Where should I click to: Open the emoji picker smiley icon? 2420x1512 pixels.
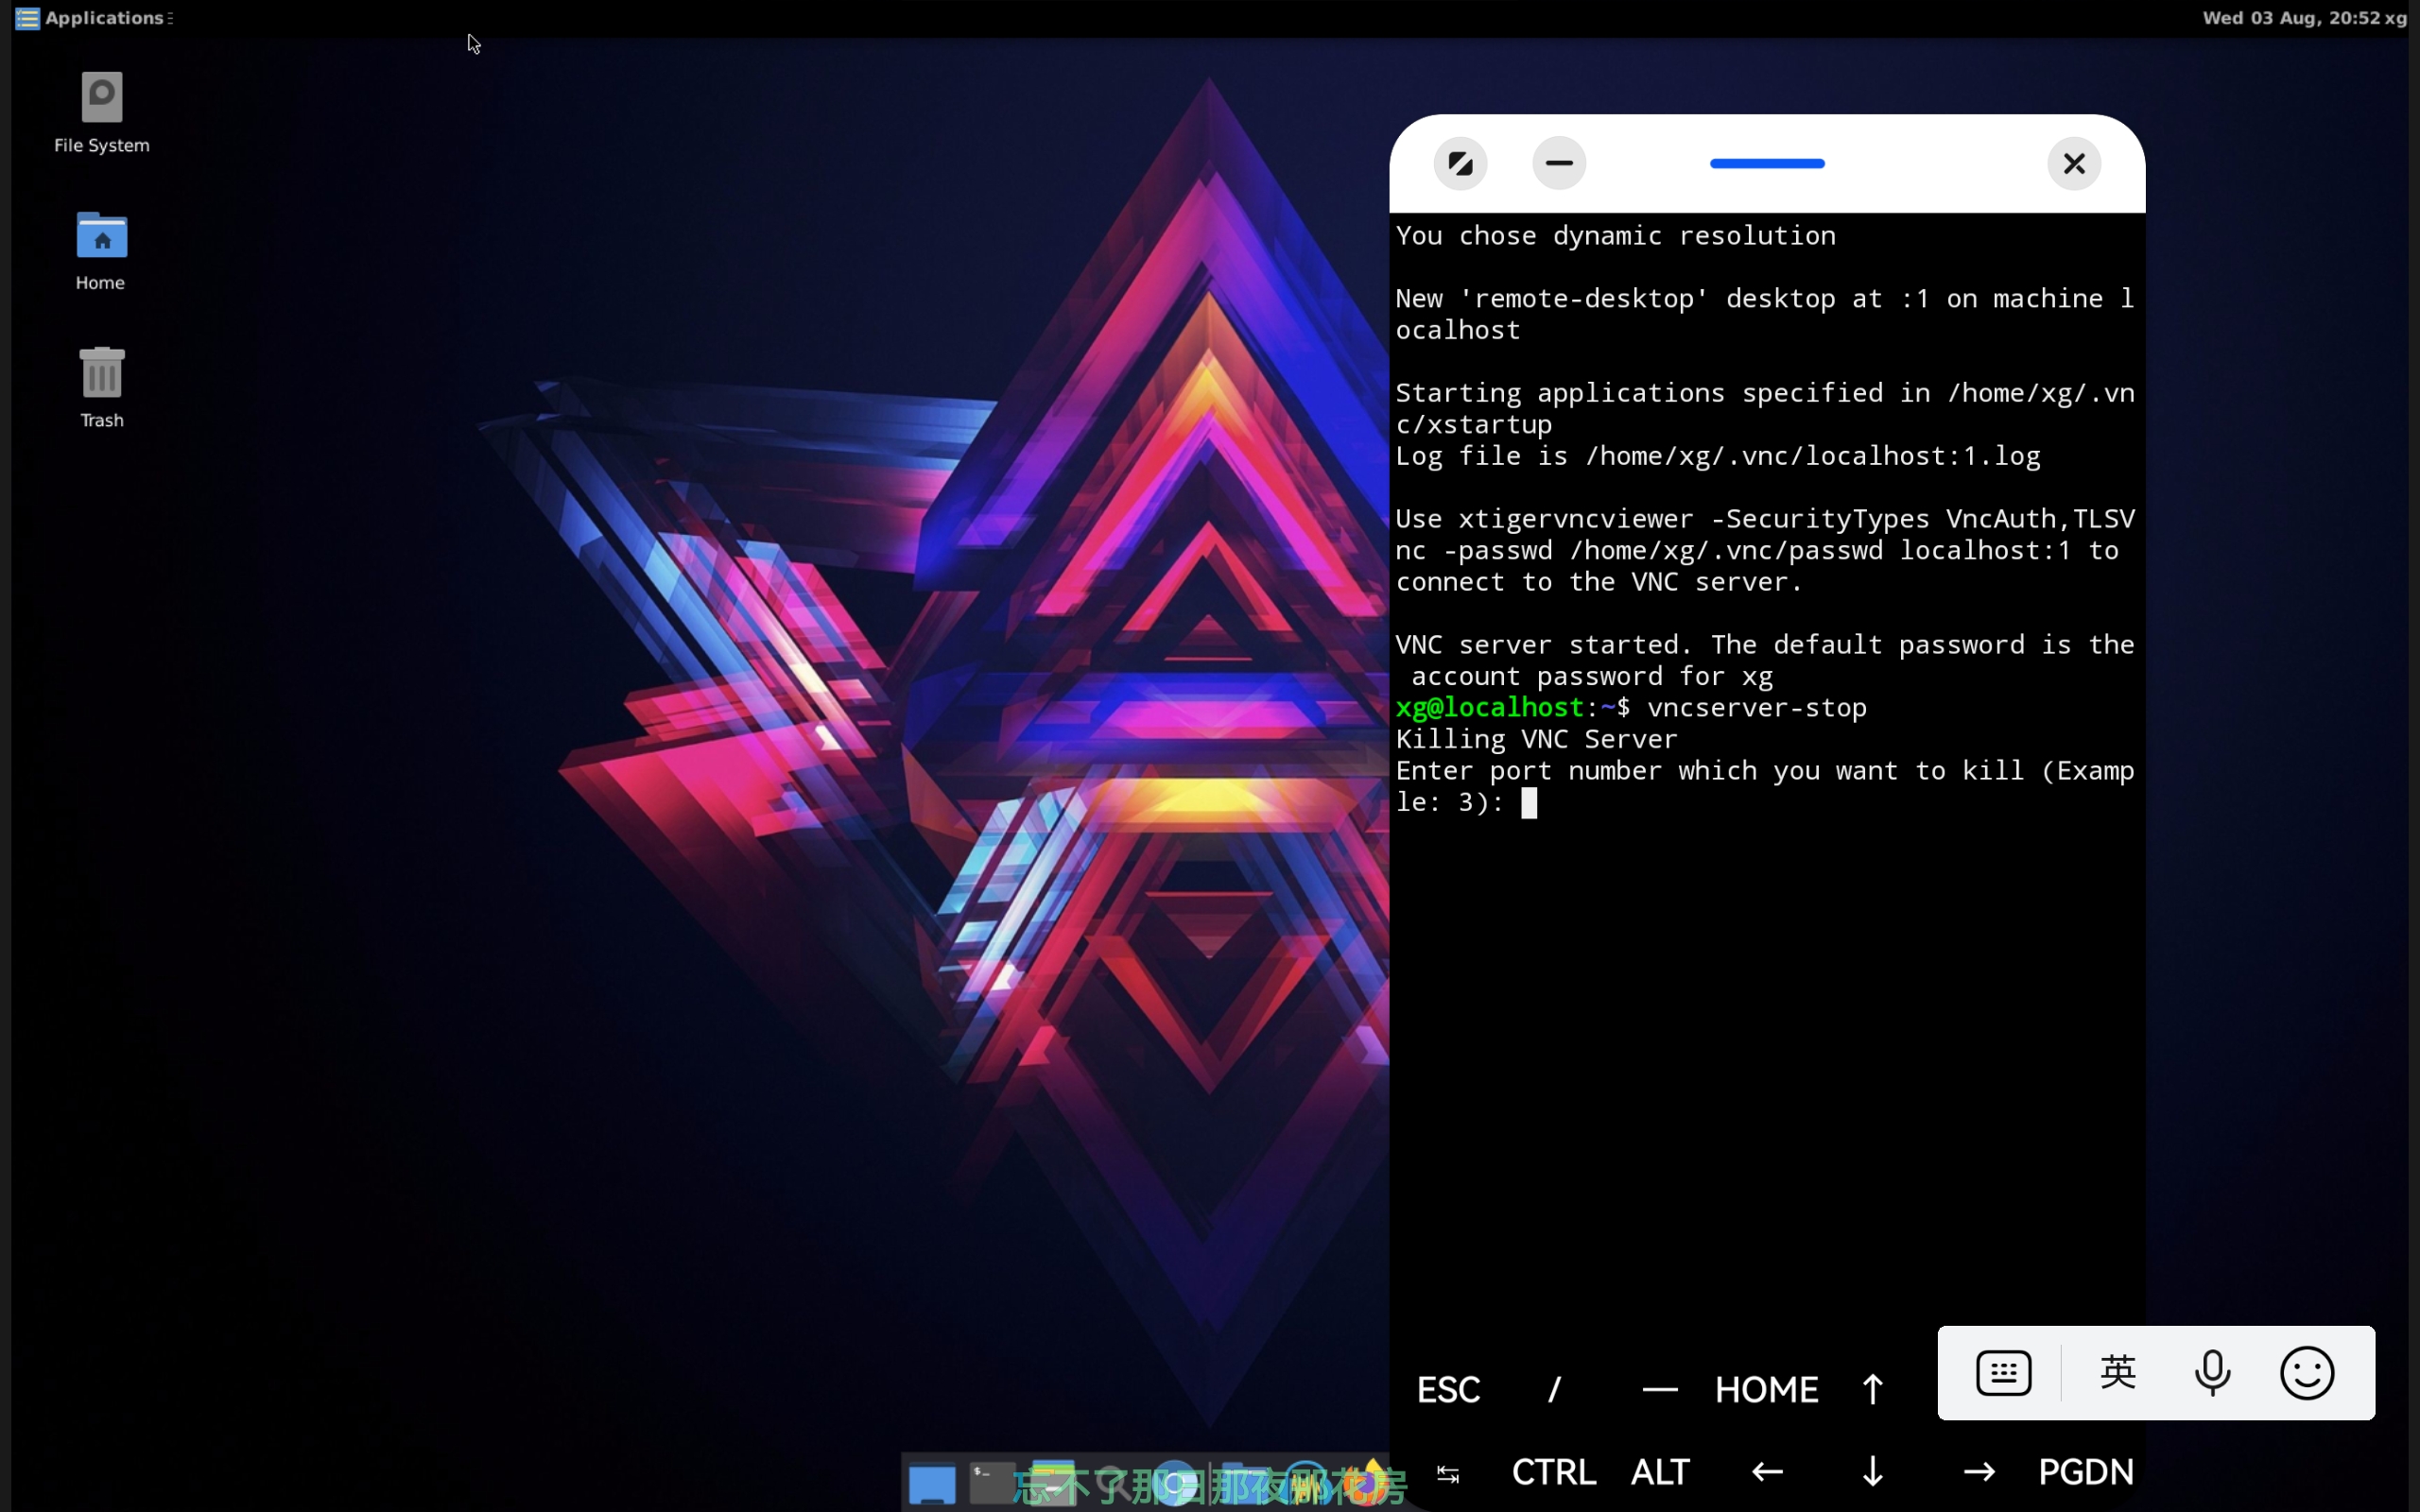(x=2307, y=1373)
